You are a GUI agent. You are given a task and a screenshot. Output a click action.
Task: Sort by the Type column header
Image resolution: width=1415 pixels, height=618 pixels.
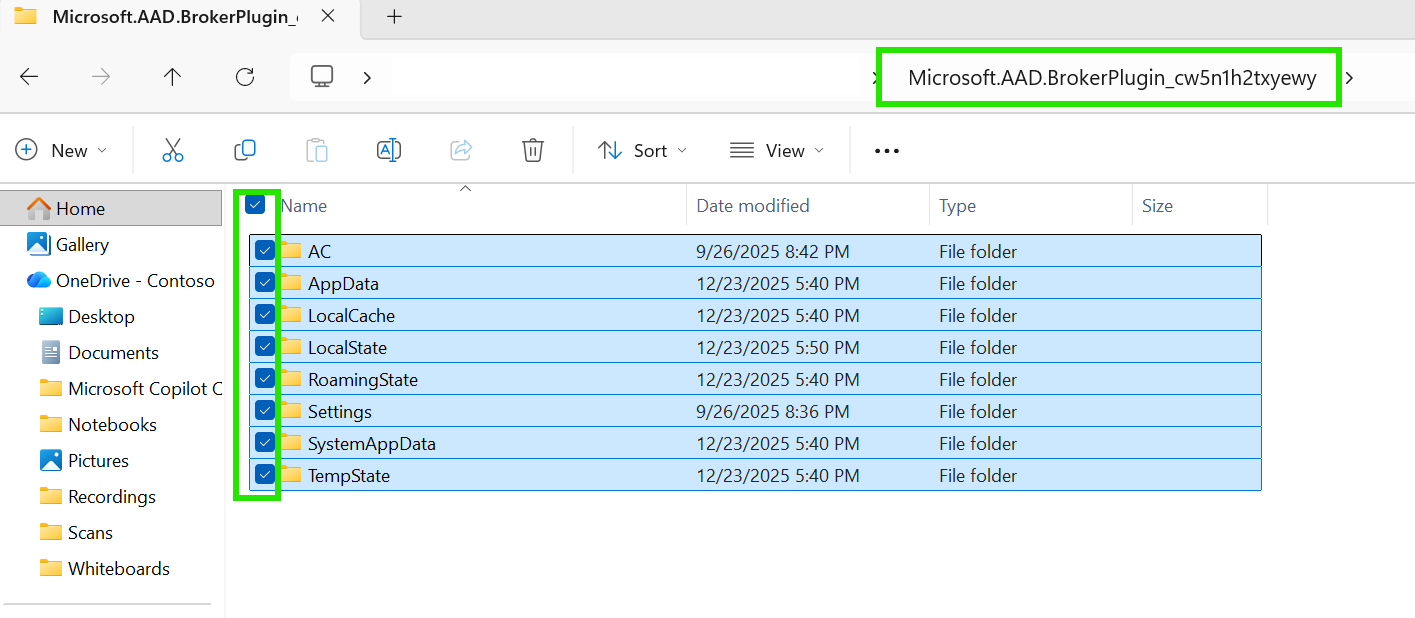[957, 206]
